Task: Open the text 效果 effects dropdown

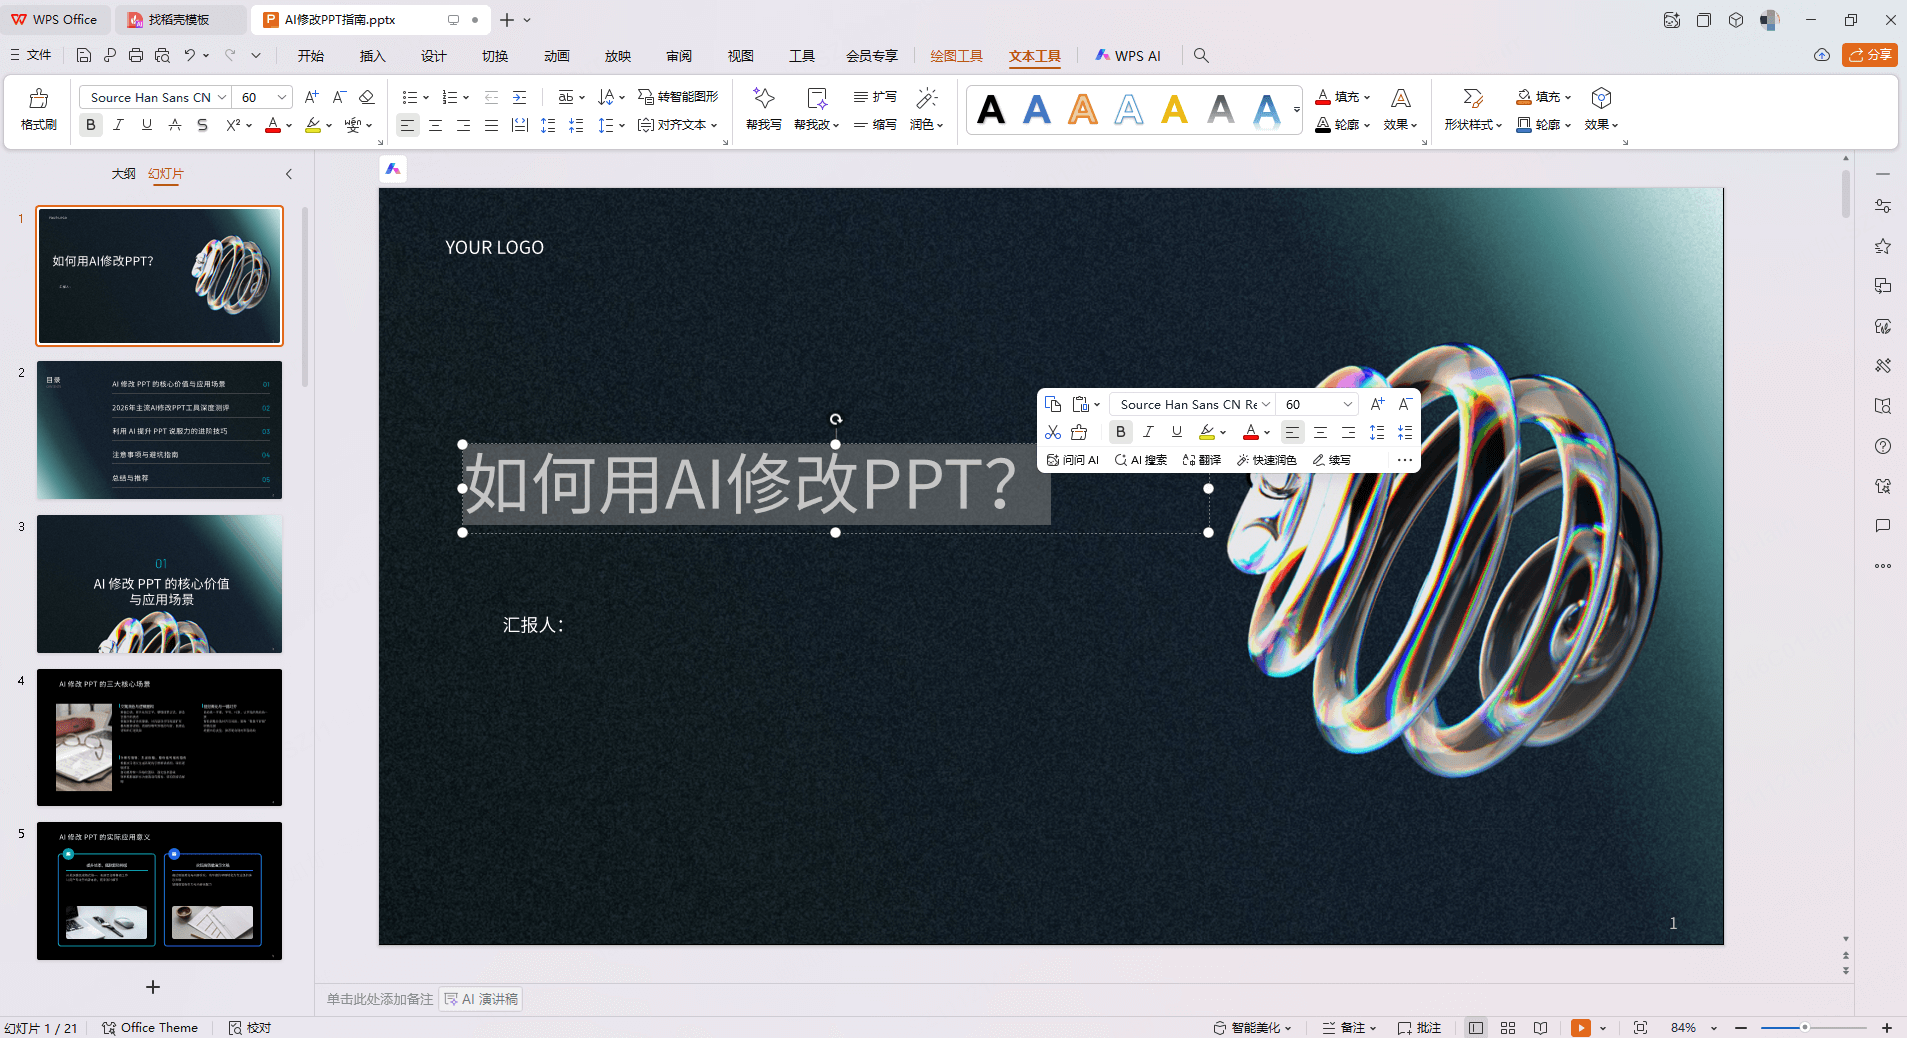Action: (1399, 124)
